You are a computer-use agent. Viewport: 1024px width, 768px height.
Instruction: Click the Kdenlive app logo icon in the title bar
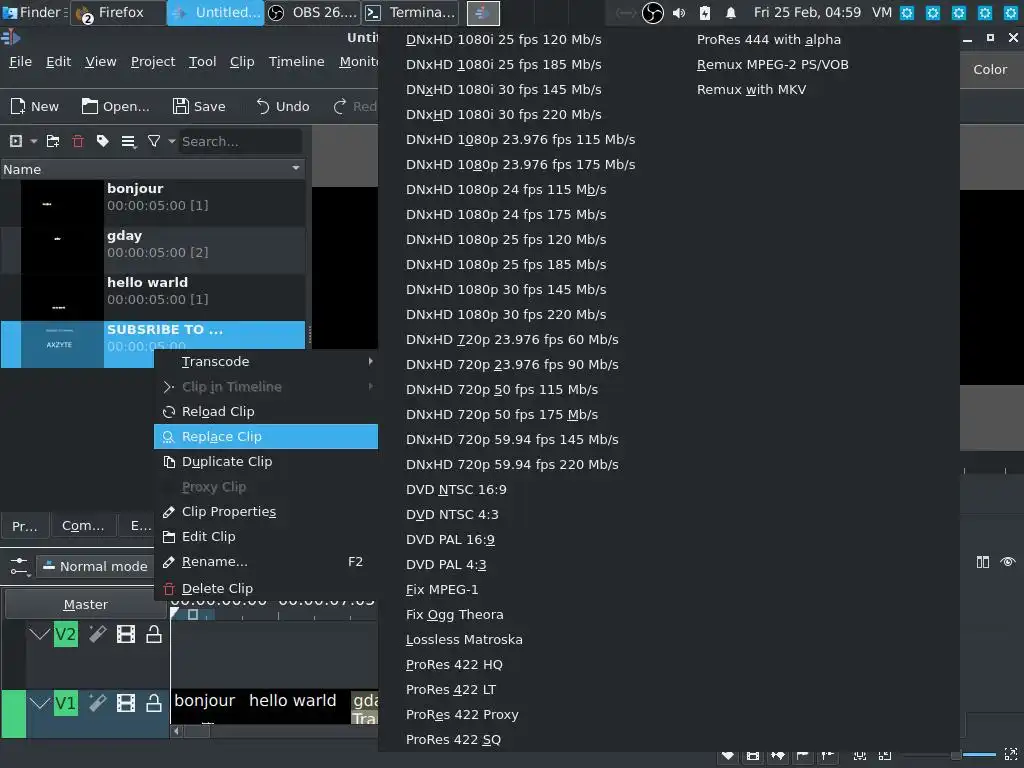coord(10,38)
